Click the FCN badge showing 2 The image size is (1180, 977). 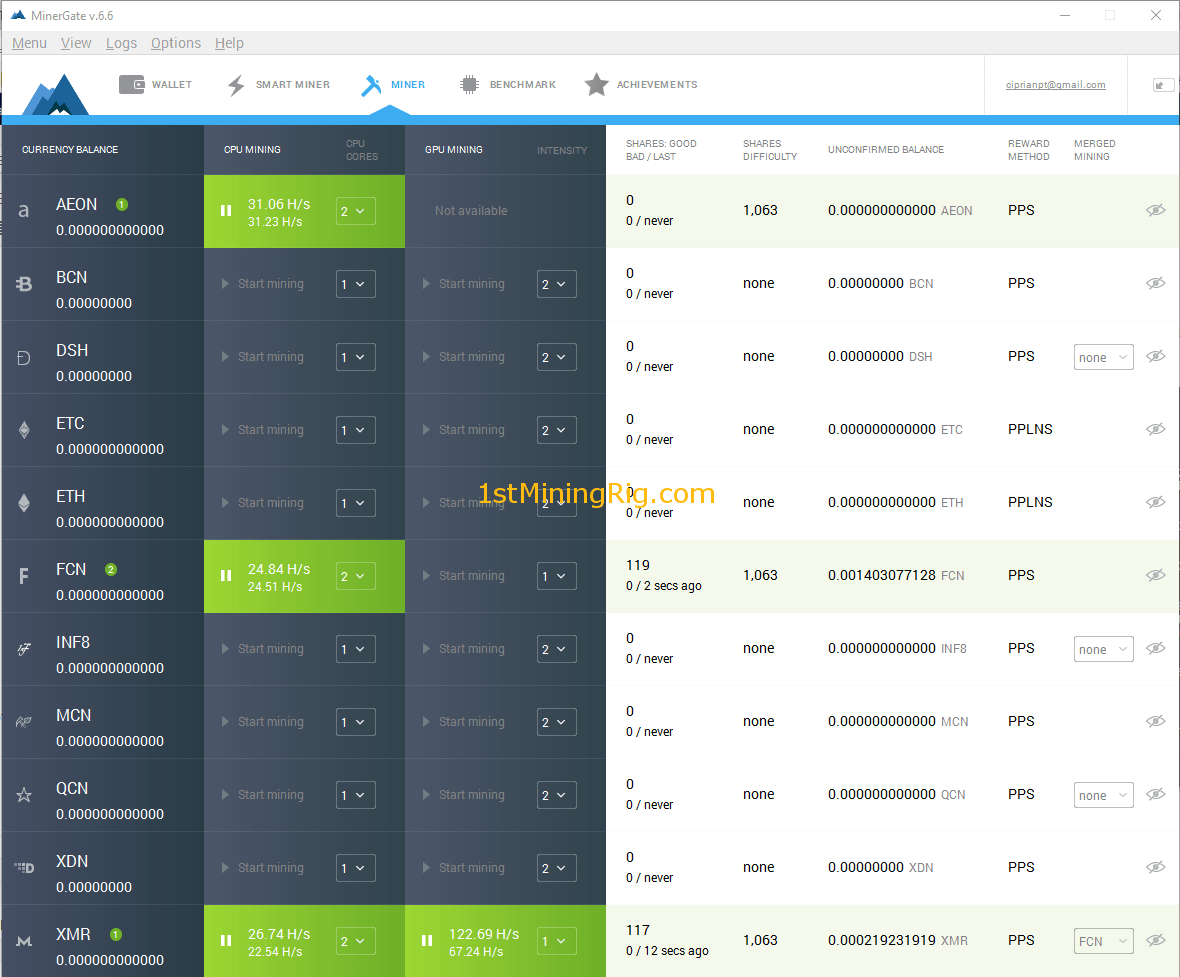coord(111,569)
